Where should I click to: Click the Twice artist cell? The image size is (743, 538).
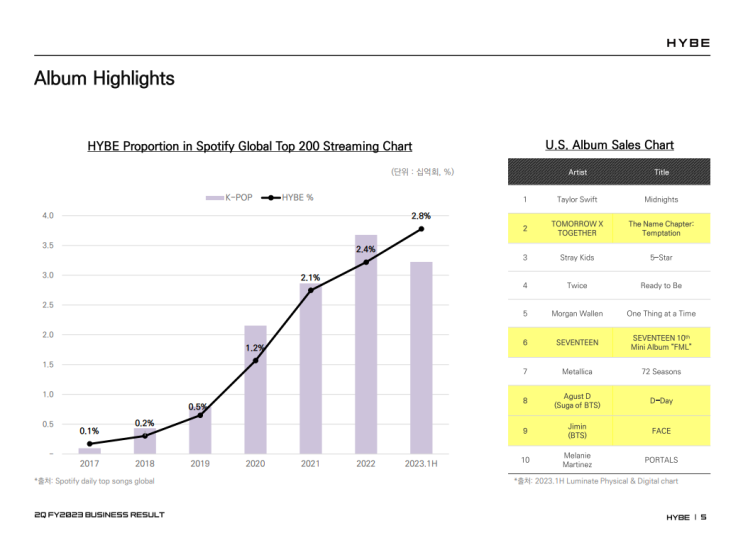pos(577,285)
